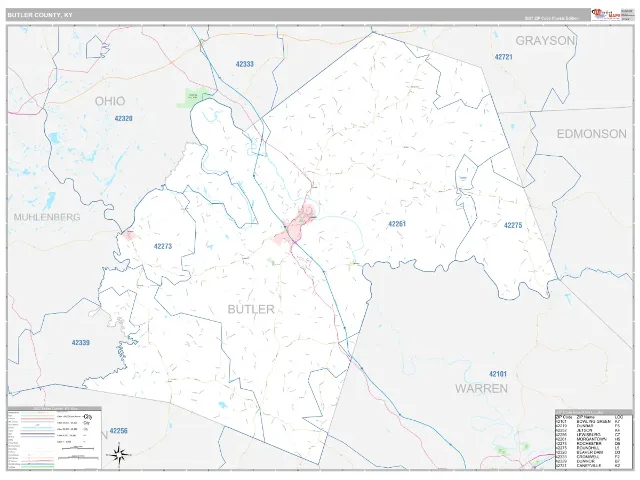
Task: Click BEAVER DAM row in ZIP index table
Action: click(588, 453)
